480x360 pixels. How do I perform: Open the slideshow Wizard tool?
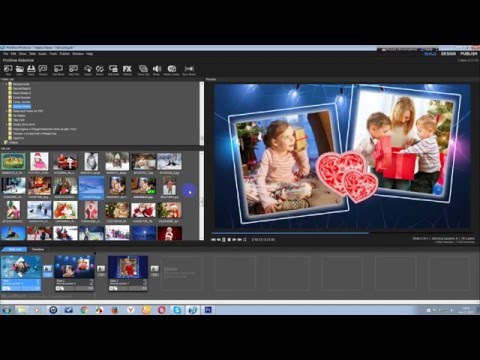(43, 70)
